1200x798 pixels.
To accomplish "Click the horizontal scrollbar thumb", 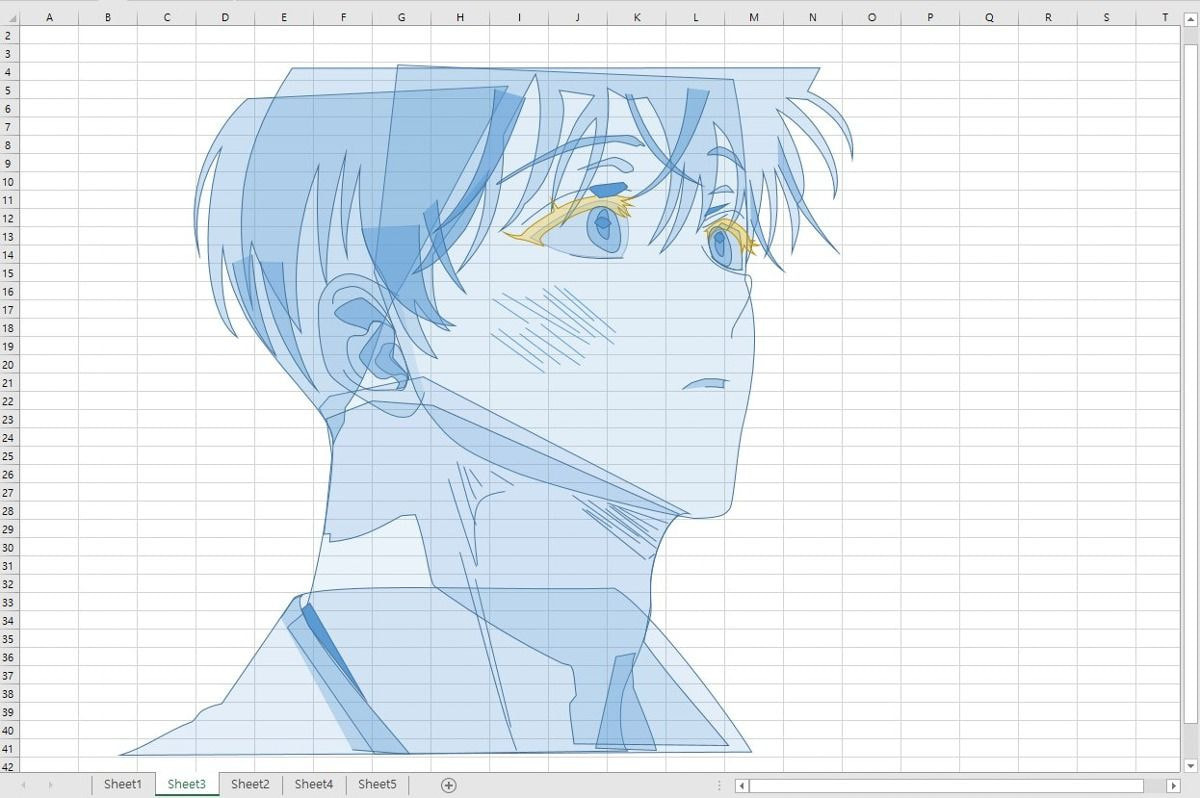I will point(946,787).
